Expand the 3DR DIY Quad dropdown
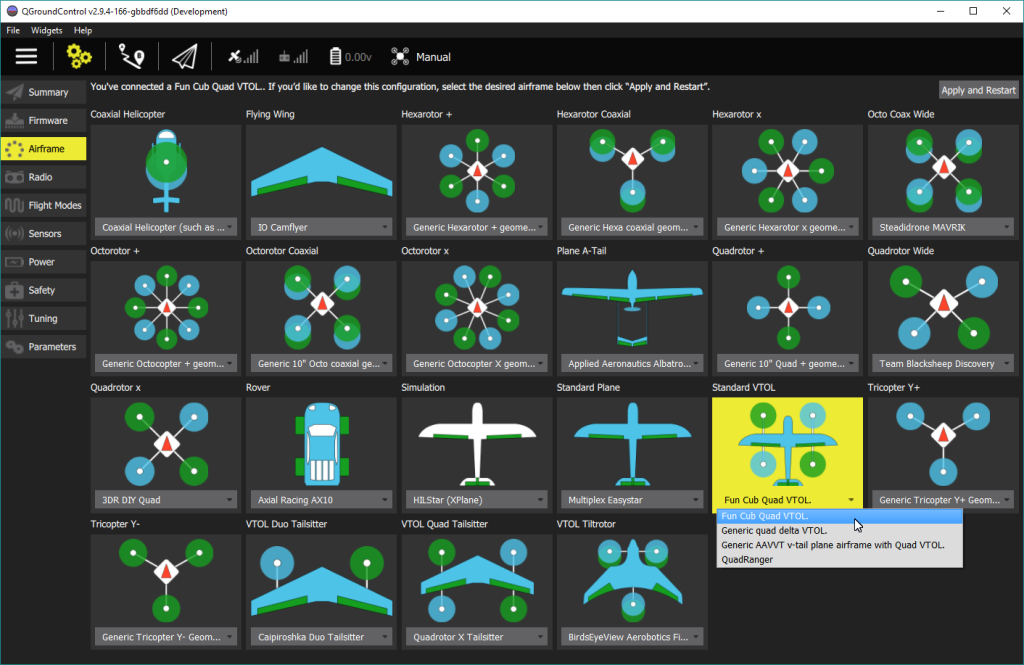The height and width of the screenshot is (665, 1024). [166, 500]
